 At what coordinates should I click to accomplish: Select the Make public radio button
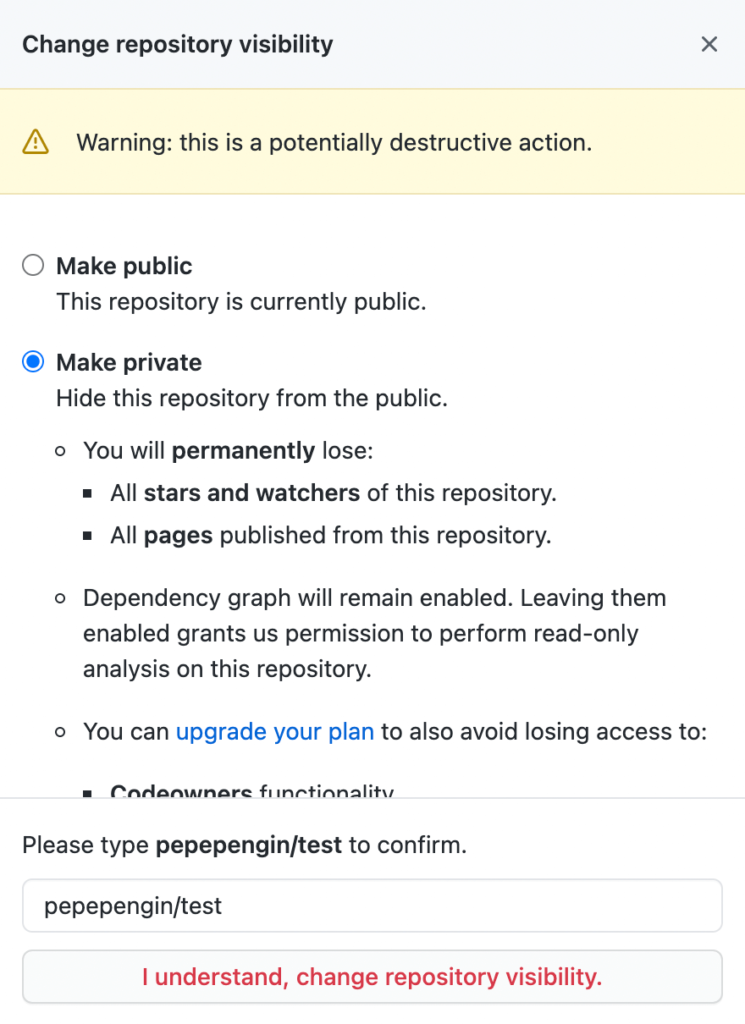[x=33, y=266]
